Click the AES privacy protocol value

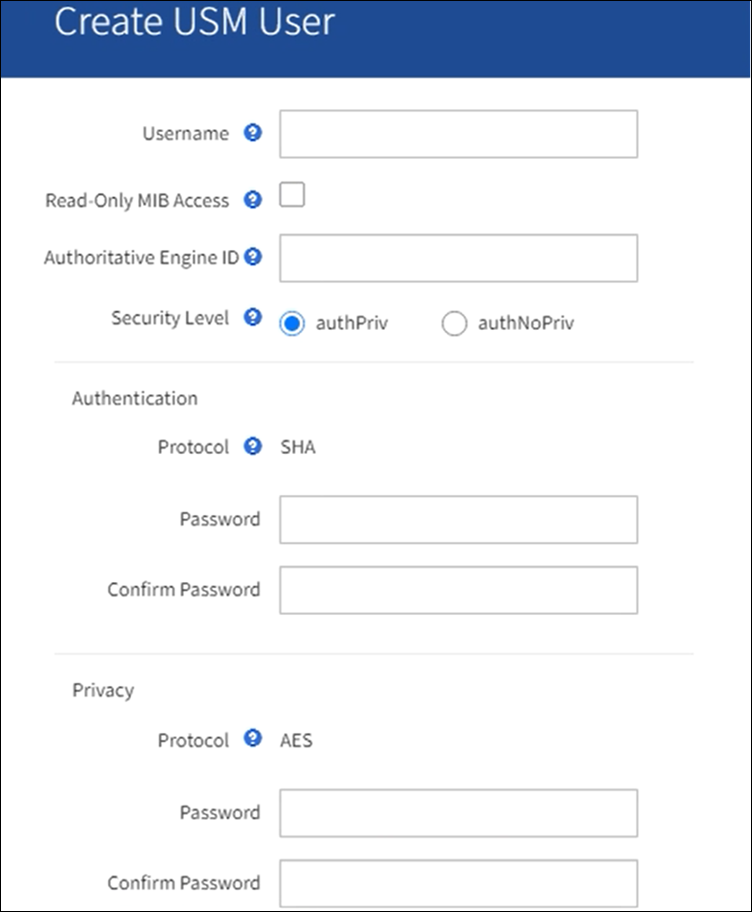[x=296, y=741]
